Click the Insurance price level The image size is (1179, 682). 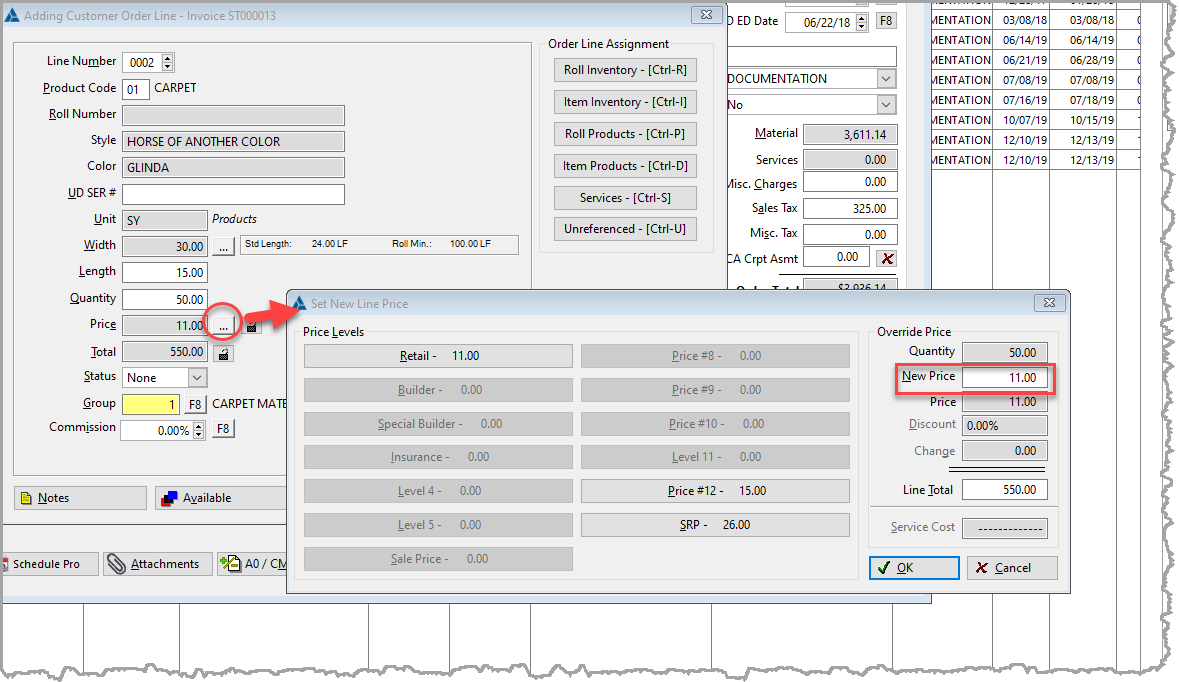[438, 456]
